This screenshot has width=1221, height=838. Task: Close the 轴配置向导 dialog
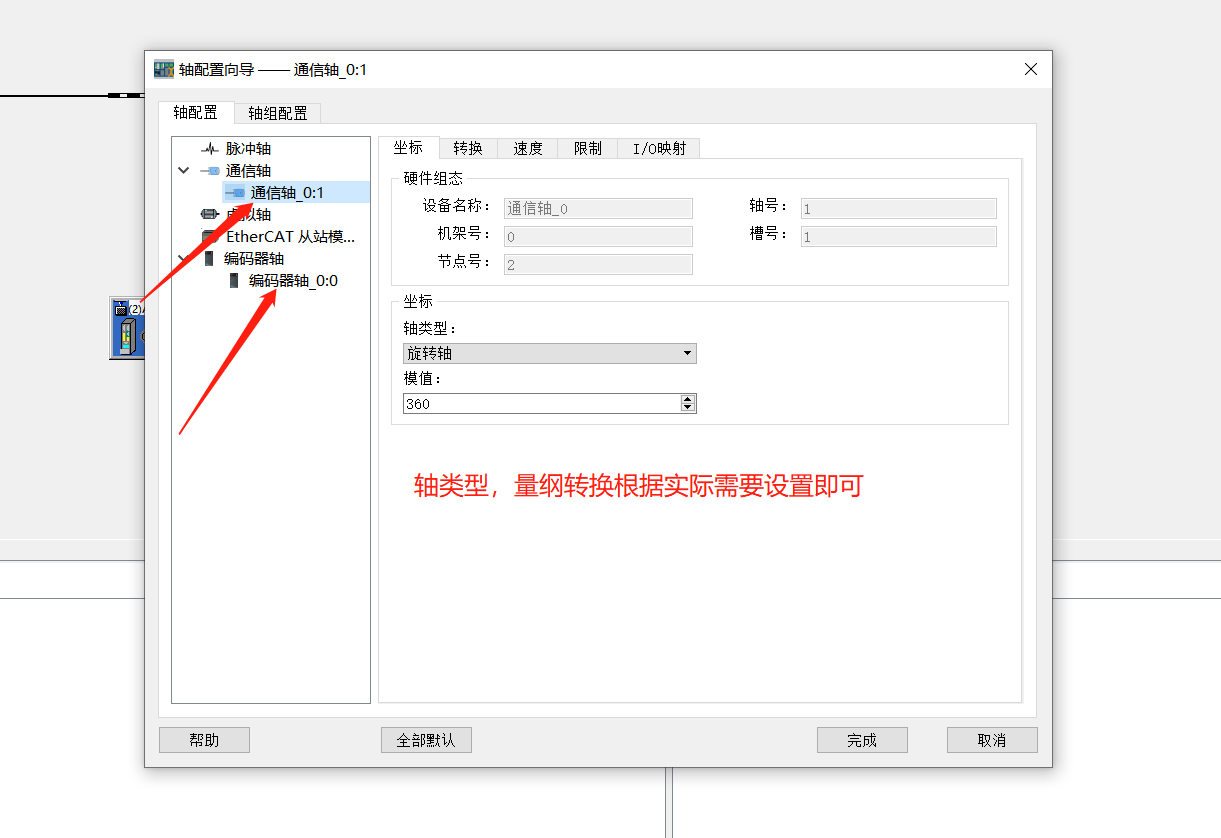click(x=1031, y=69)
